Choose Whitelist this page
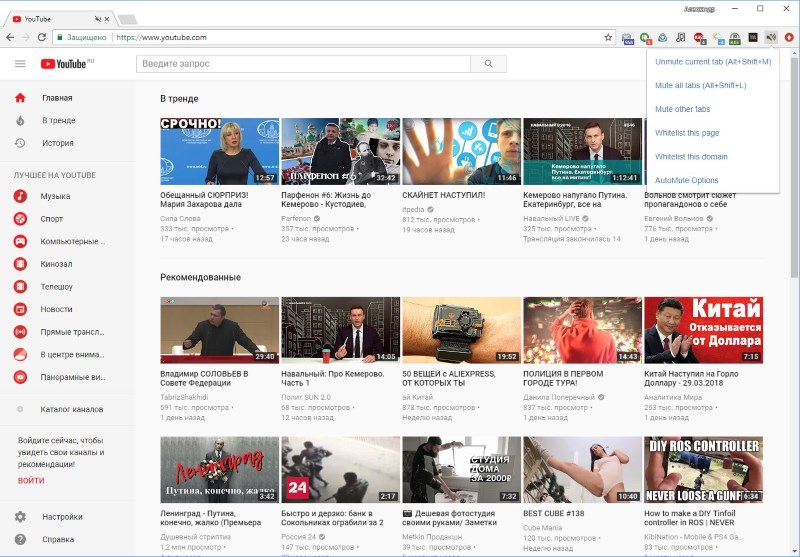The height and width of the screenshot is (557, 800). (687, 133)
